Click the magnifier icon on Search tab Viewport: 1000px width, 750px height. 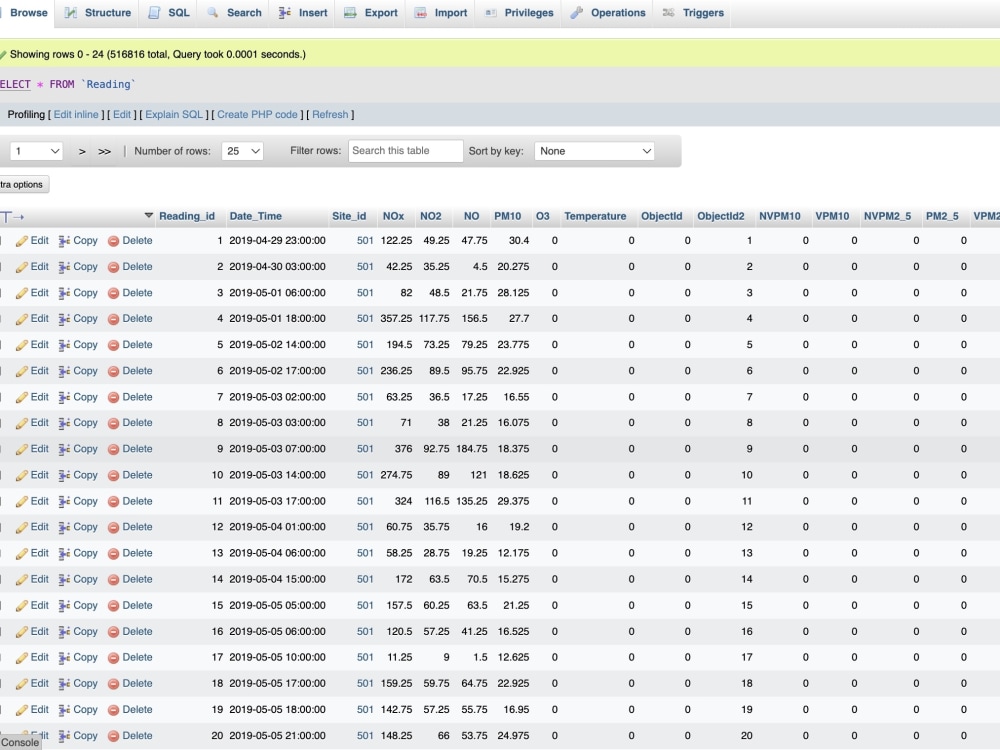point(213,13)
